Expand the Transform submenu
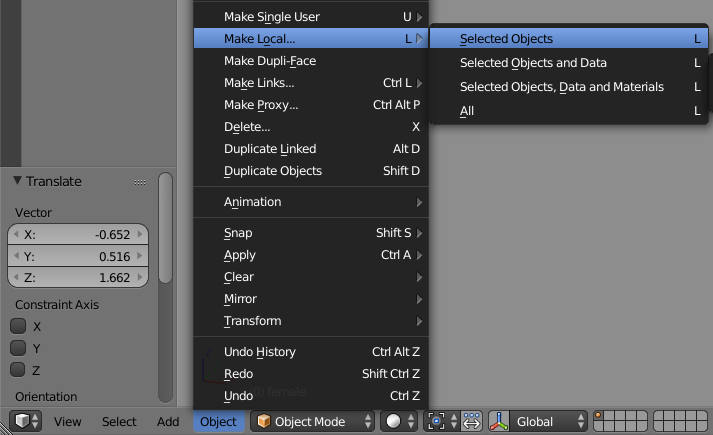 pos(311,320)
